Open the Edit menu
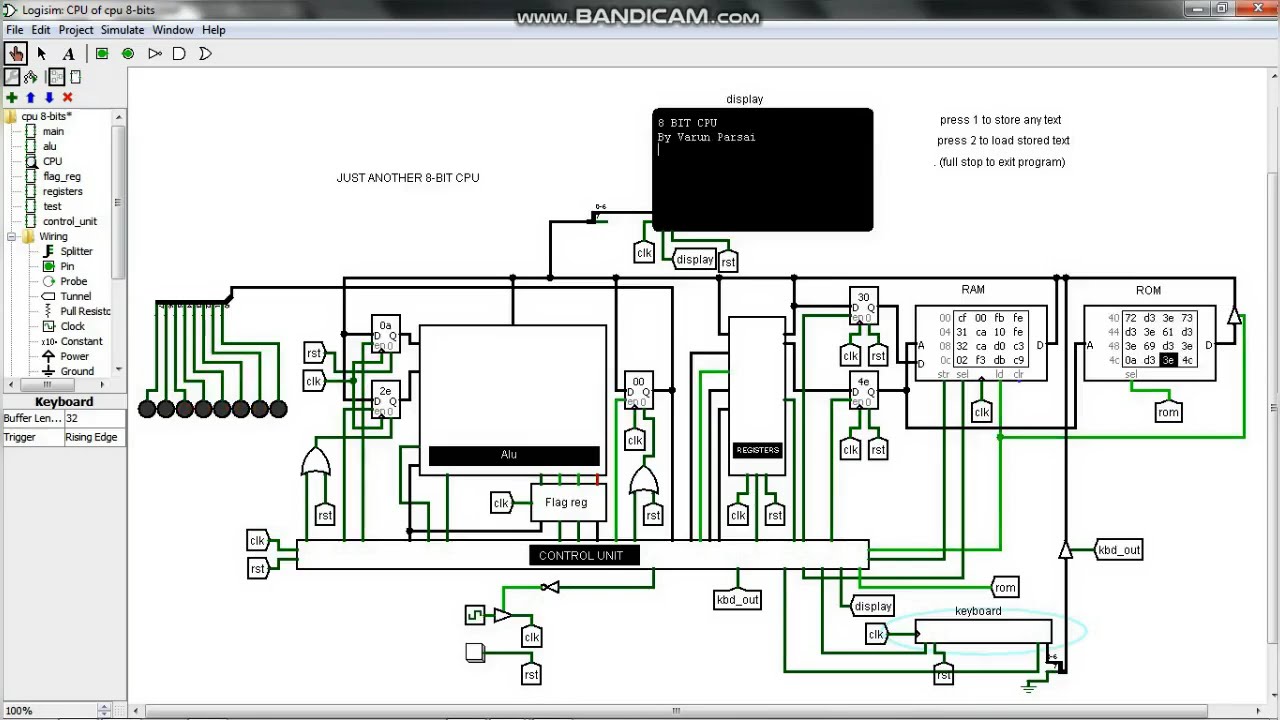Viewport: 1280px width, 720px height. [x=41, y=30]
